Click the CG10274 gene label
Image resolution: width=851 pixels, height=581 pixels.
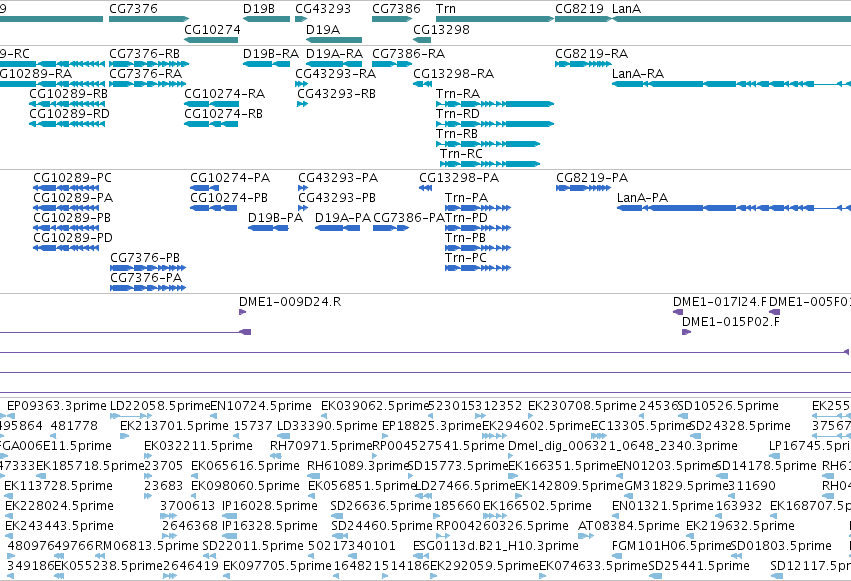pyautogui.click(x=212, y=30)
